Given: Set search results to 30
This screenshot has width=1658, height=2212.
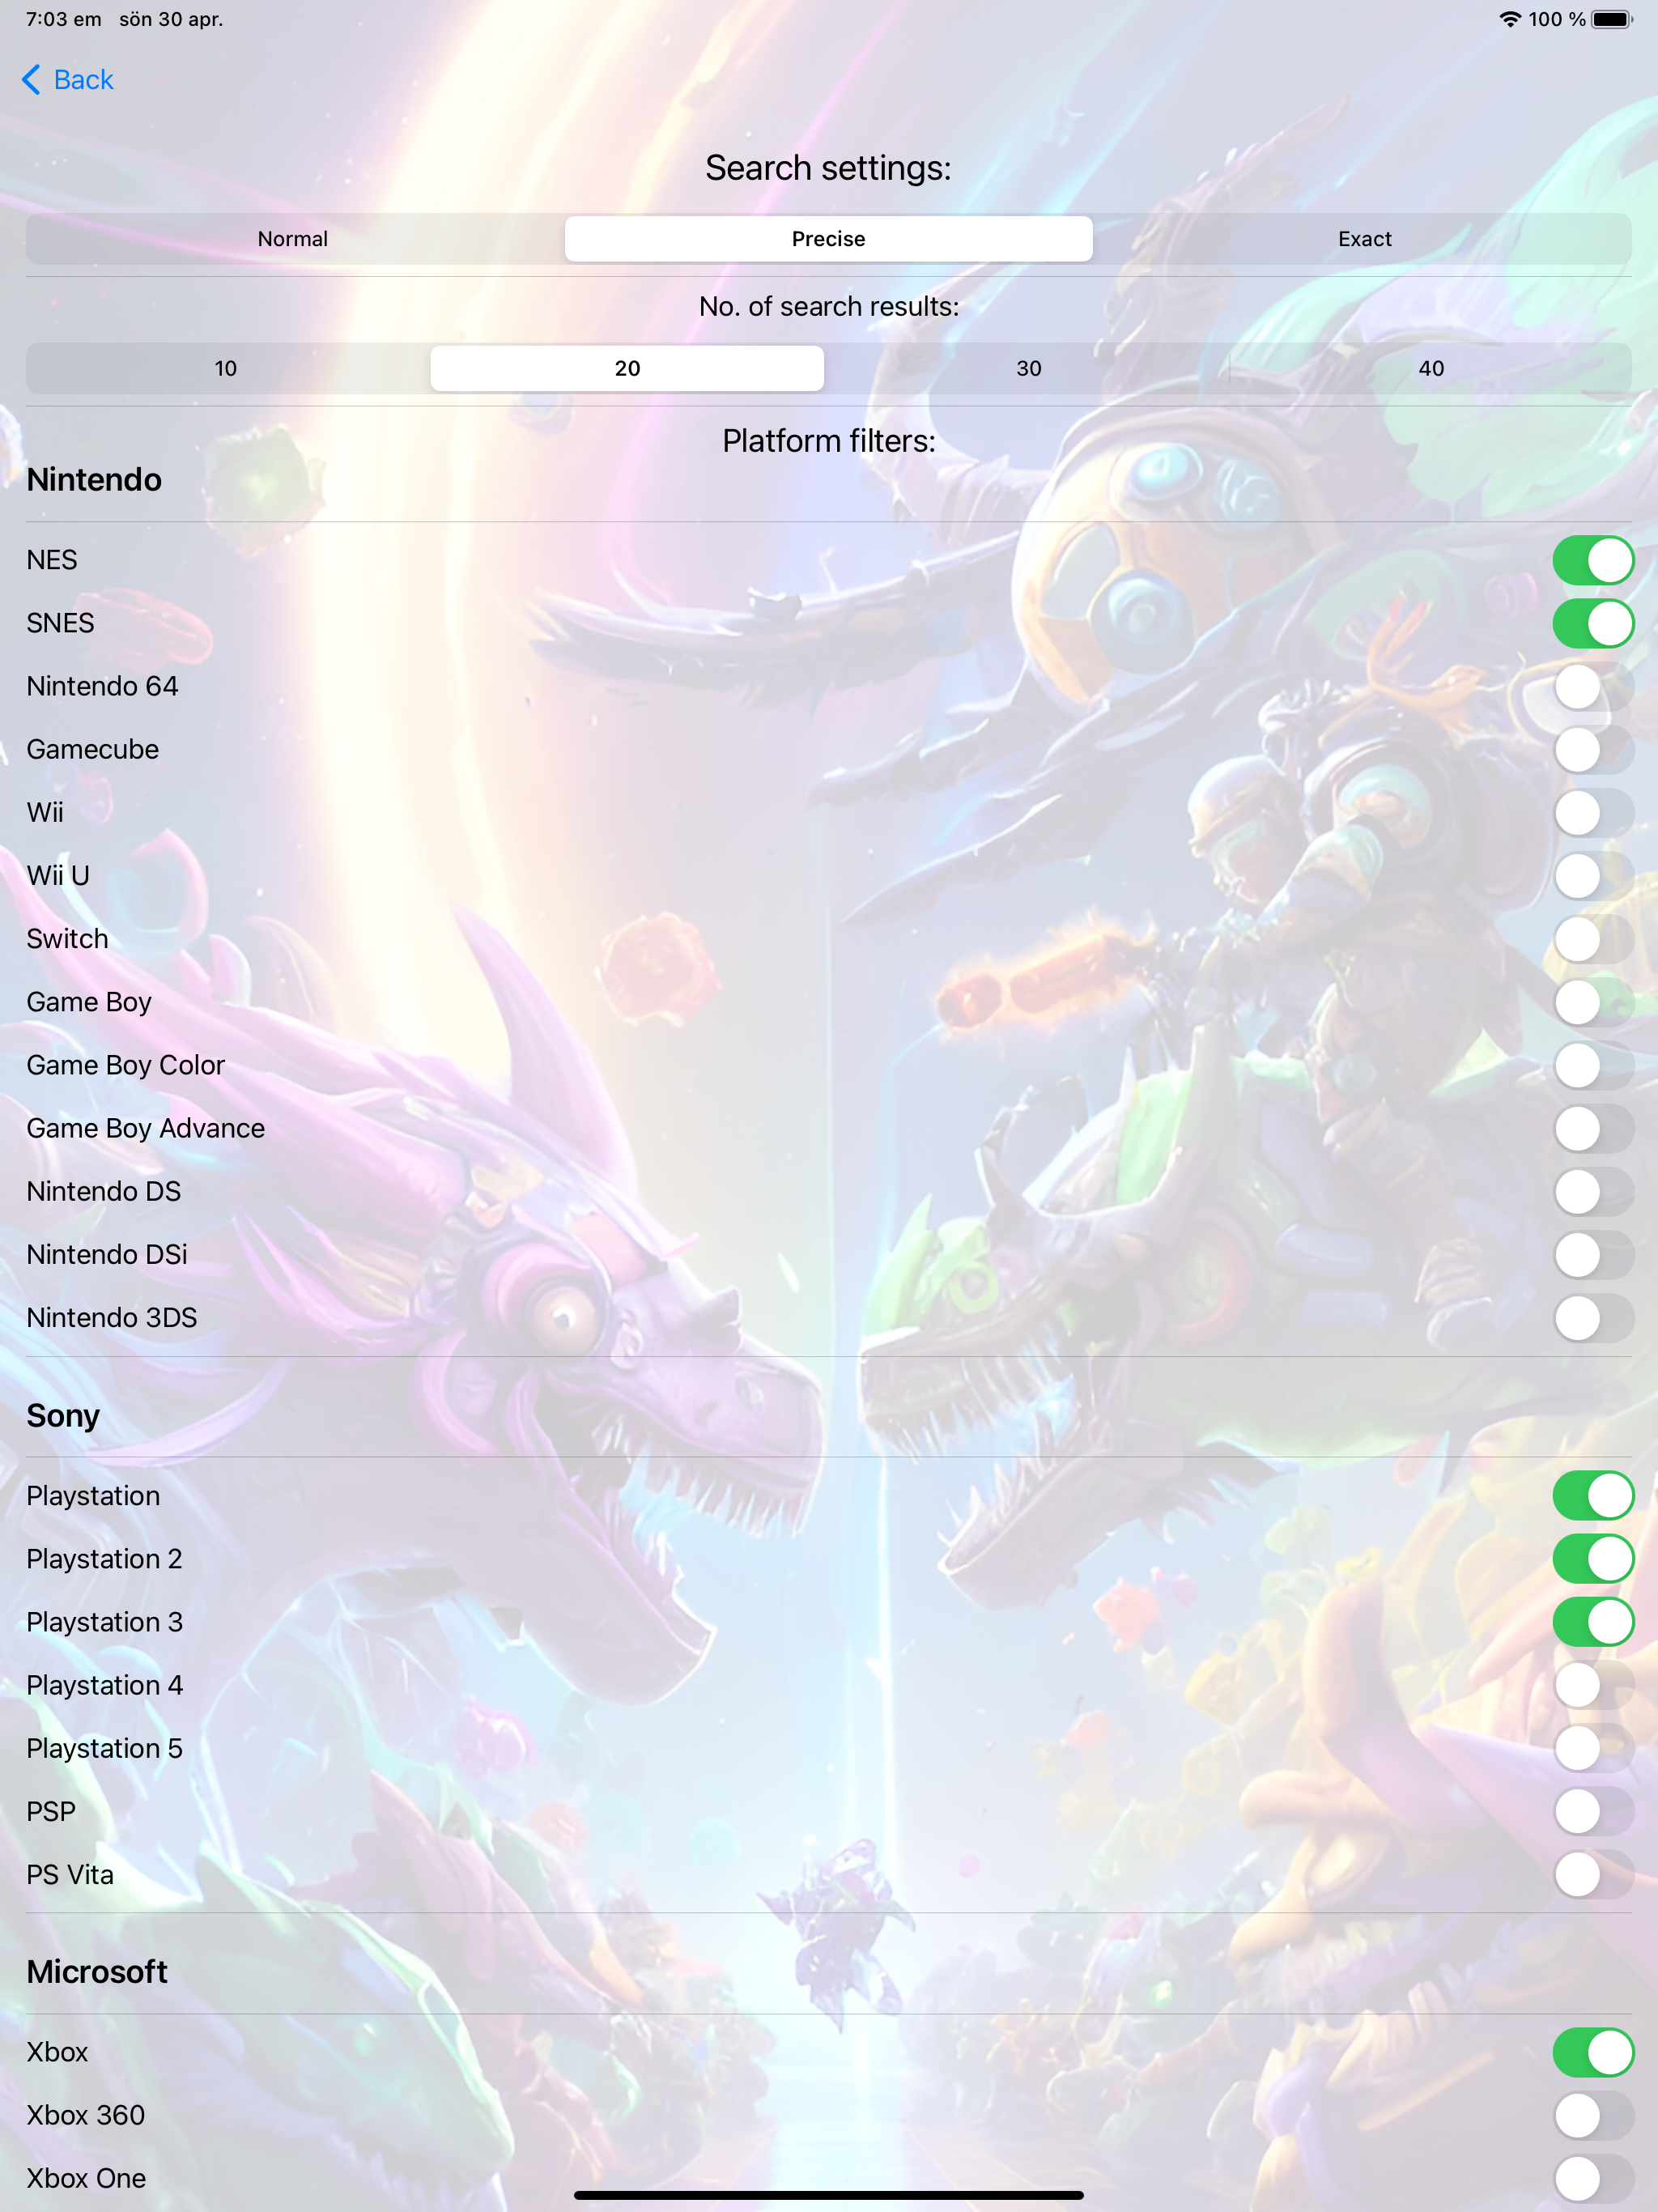Looking at the screenshot, I should pyautogui.click(x=1028, y=368).
